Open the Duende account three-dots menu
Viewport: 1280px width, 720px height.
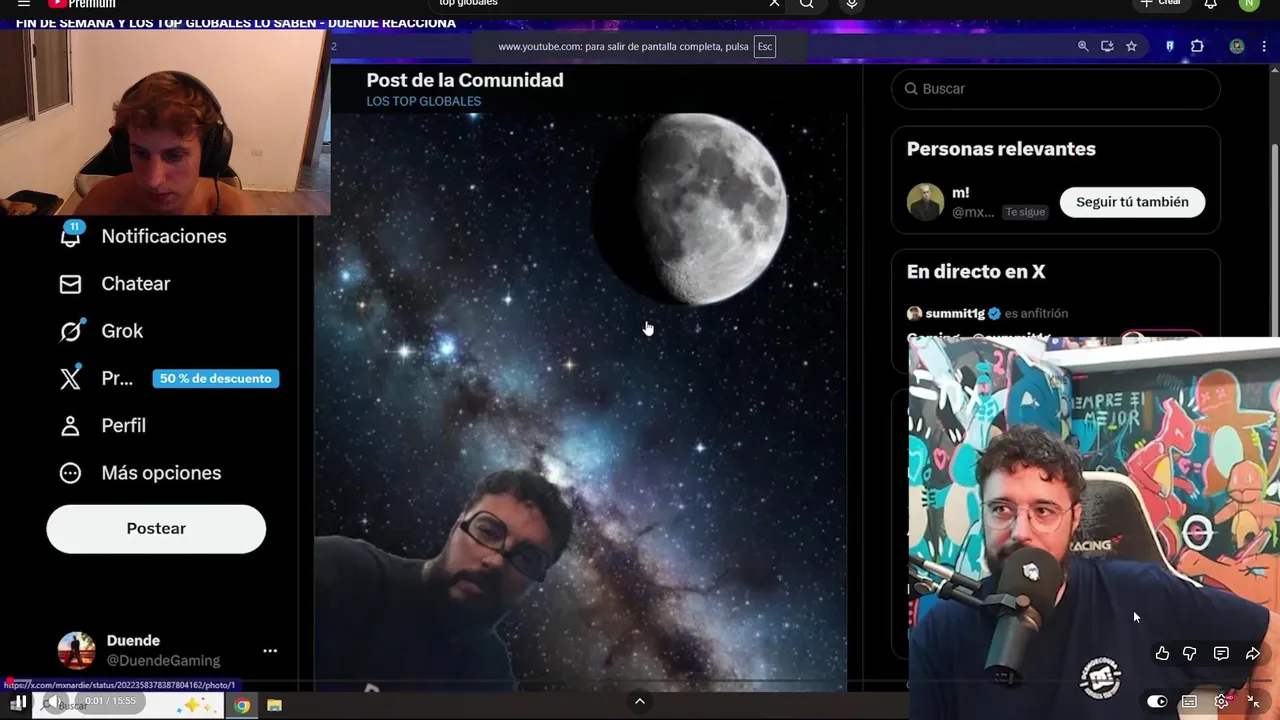pyautogui.click(x=270, y=651)
